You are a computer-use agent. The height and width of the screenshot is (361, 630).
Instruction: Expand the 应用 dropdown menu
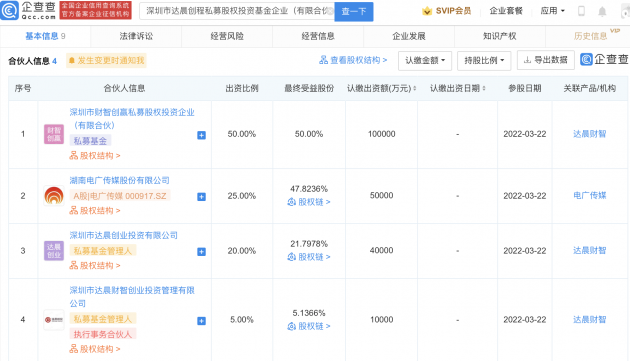coord(552,11)
